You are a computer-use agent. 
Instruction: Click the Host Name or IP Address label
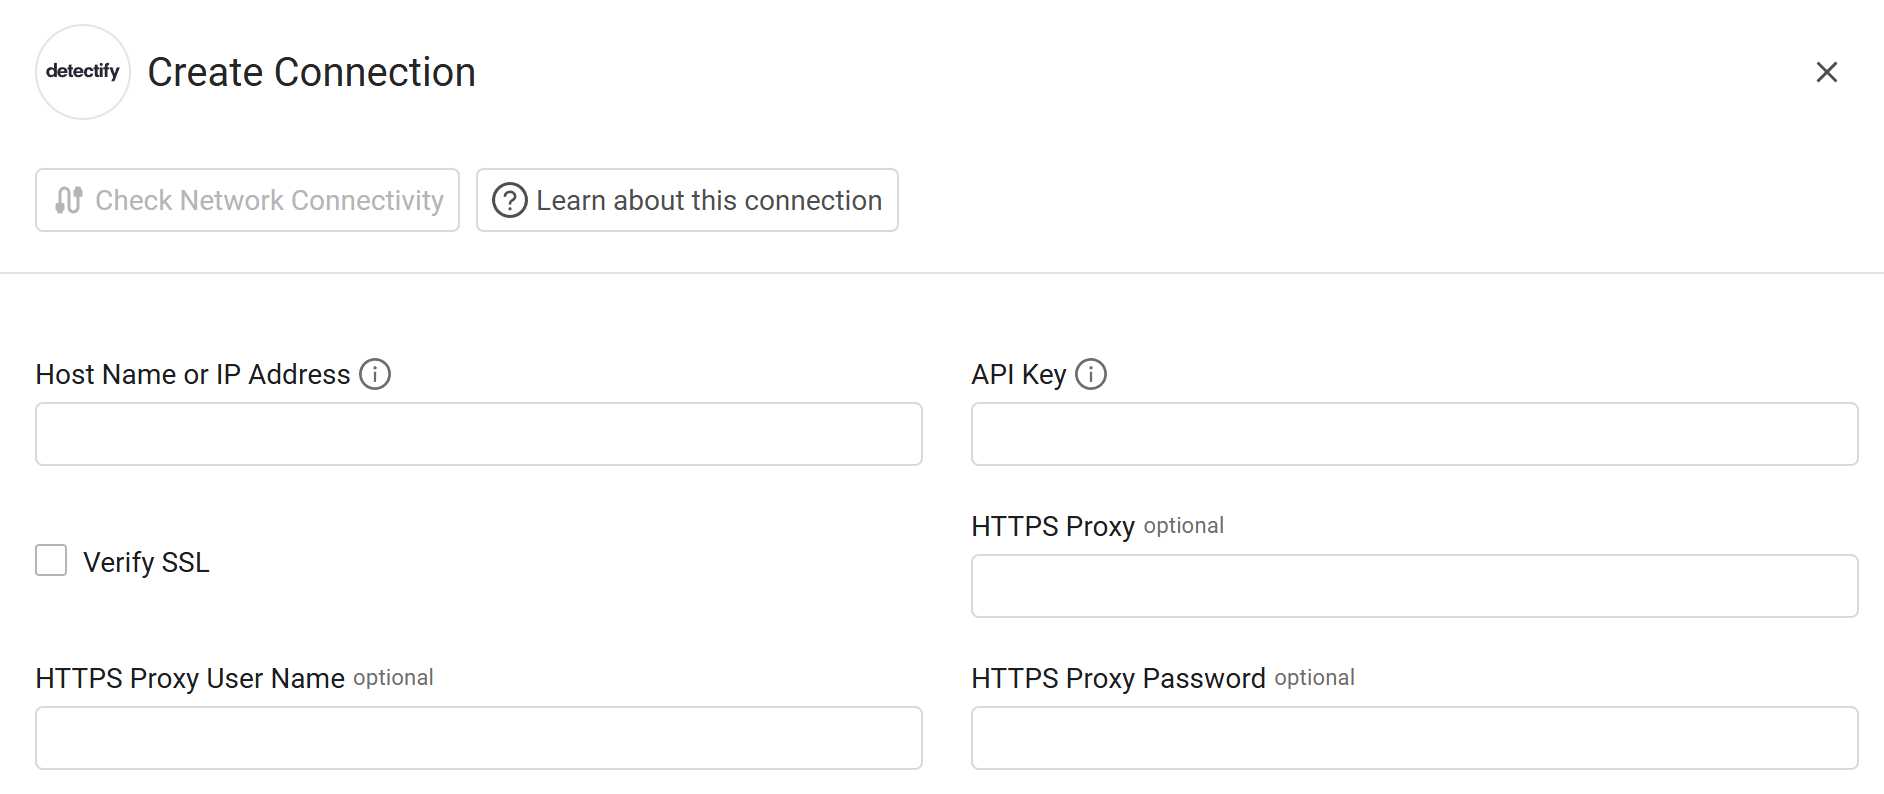click(195, 373)
